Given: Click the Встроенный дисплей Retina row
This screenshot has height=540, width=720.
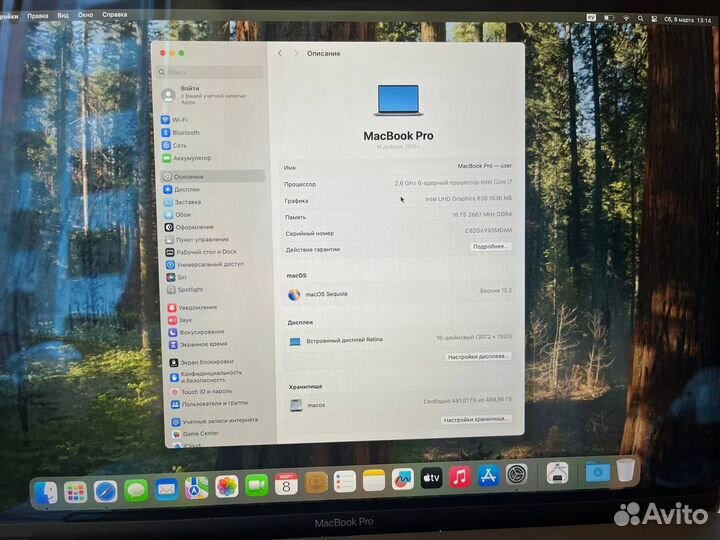Looking at the screenshot, I should (x=400, y=340).
